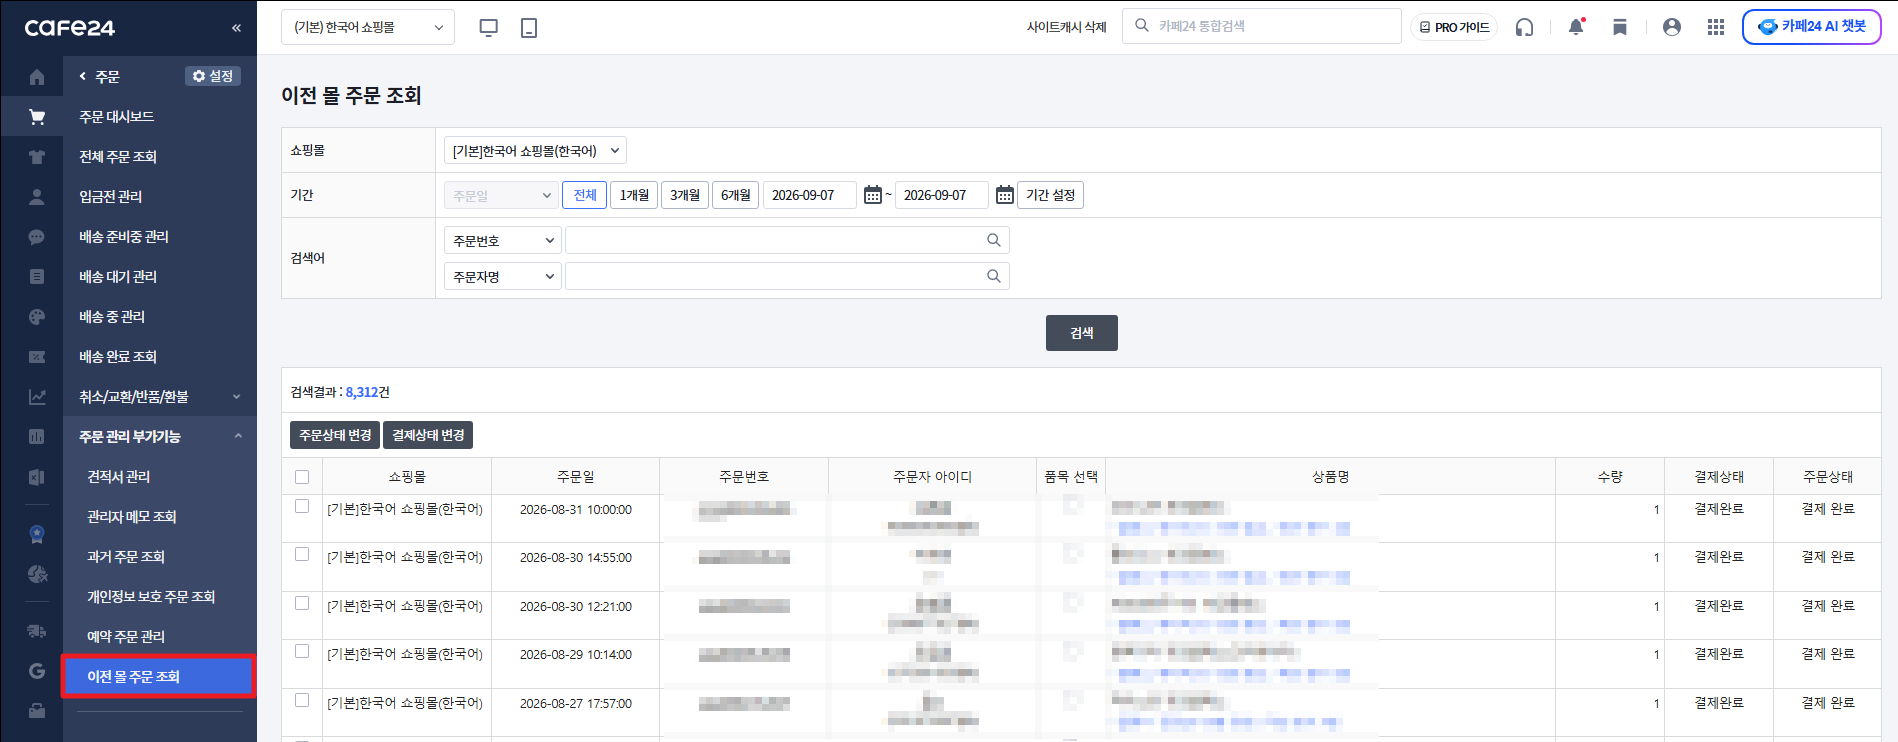1898x742 pixels.
Task: Open the user account profile icon
Action: coord(1672,27)
